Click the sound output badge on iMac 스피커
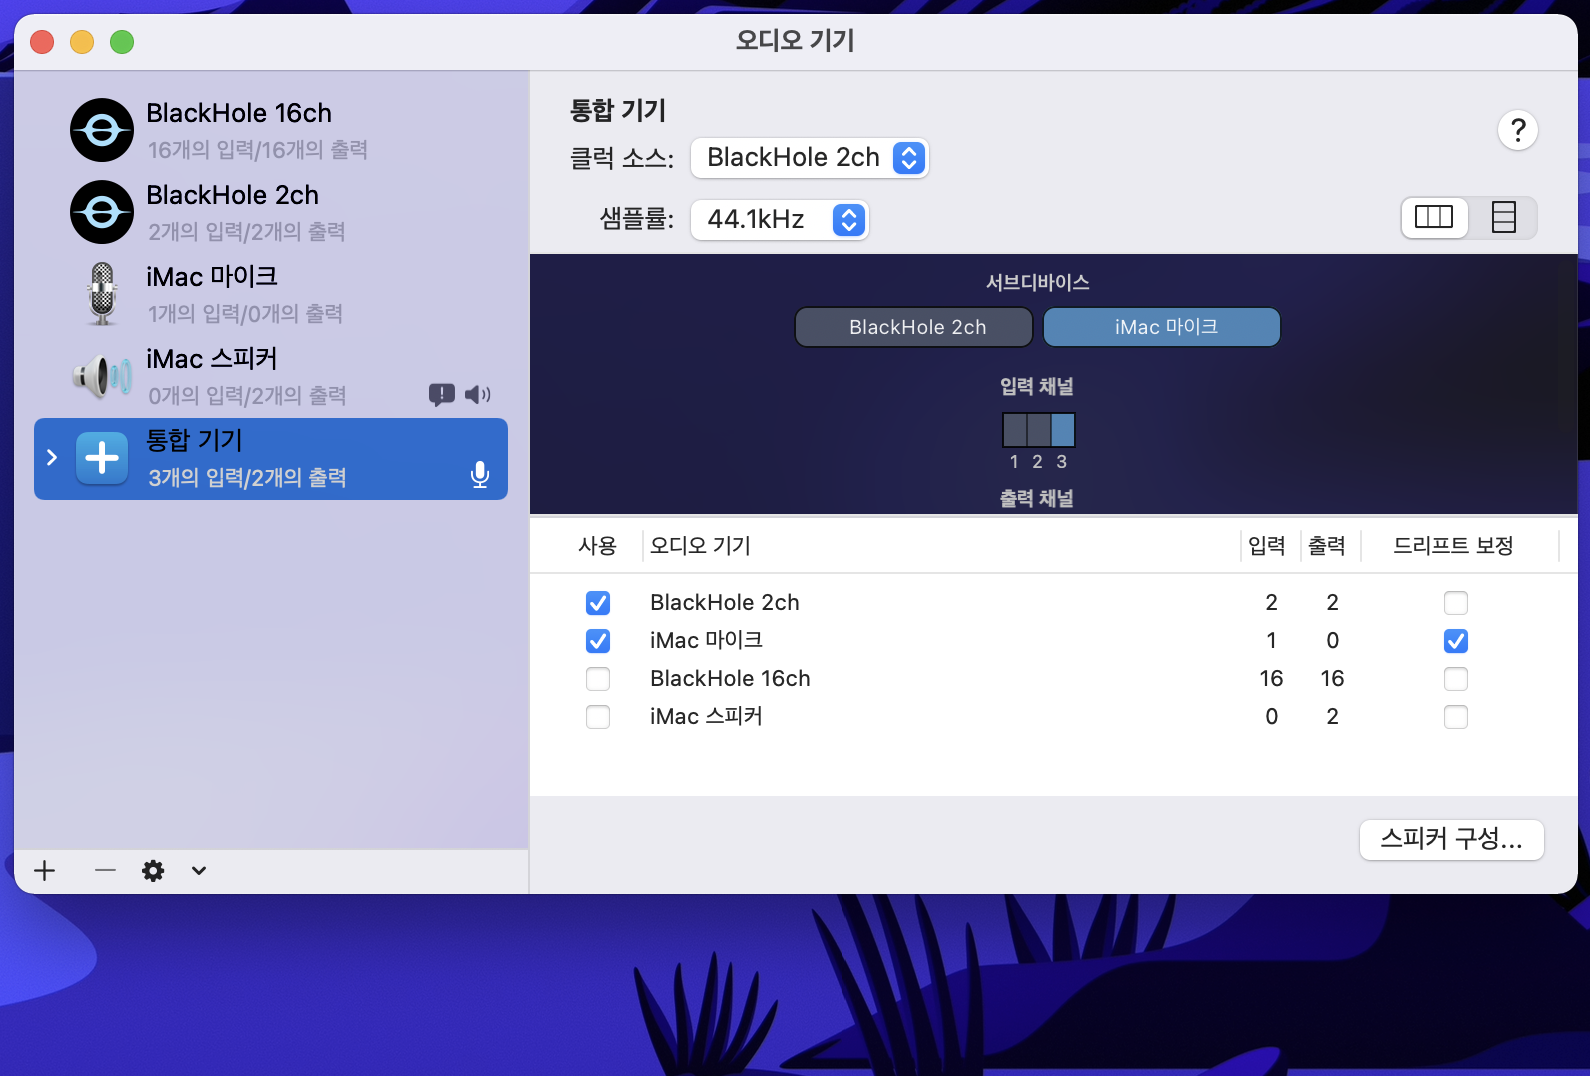 coord(478,394)
